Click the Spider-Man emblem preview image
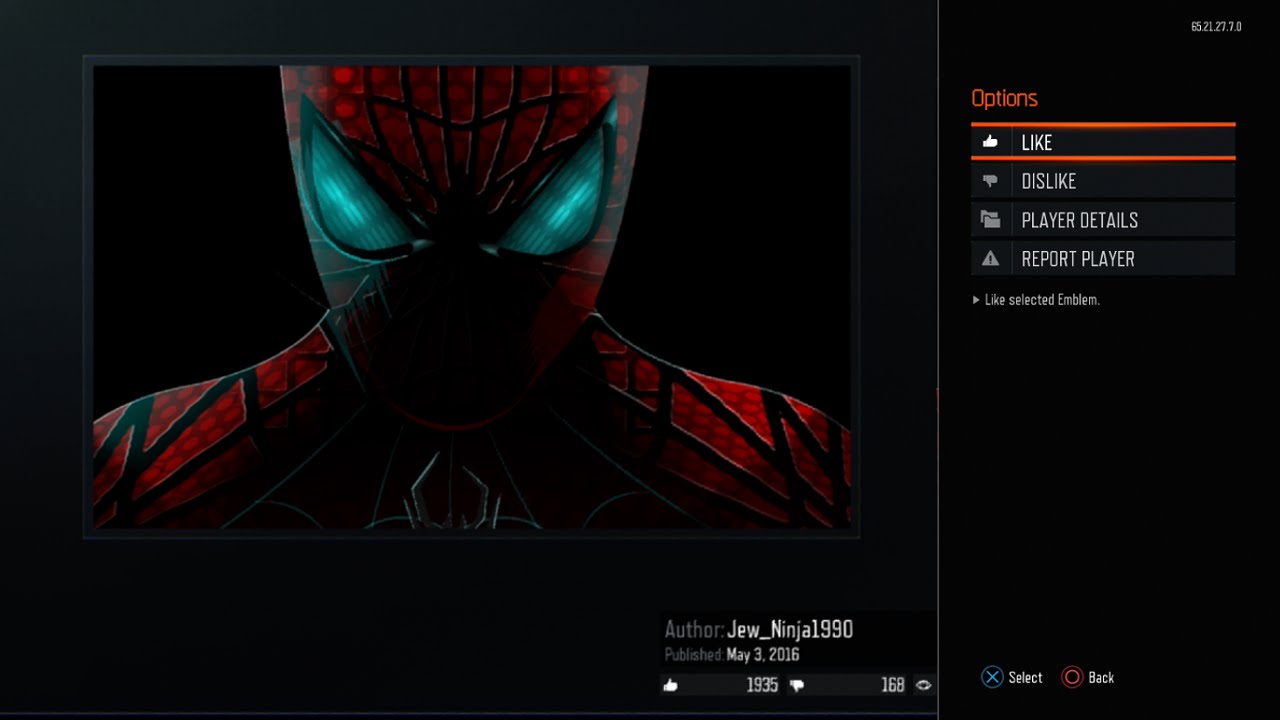This screenshot has height=720, width=1280. [471, 297]
